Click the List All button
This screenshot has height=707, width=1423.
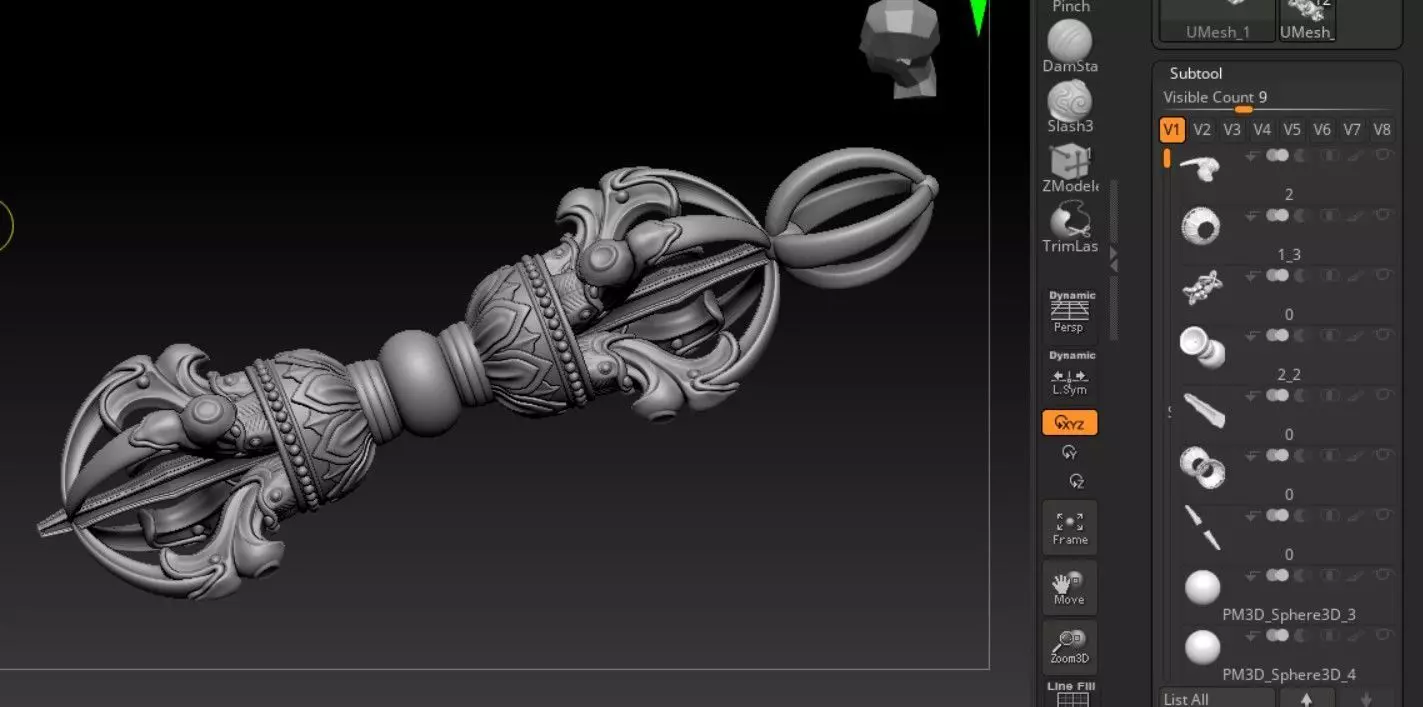[x=1217, y=698]
